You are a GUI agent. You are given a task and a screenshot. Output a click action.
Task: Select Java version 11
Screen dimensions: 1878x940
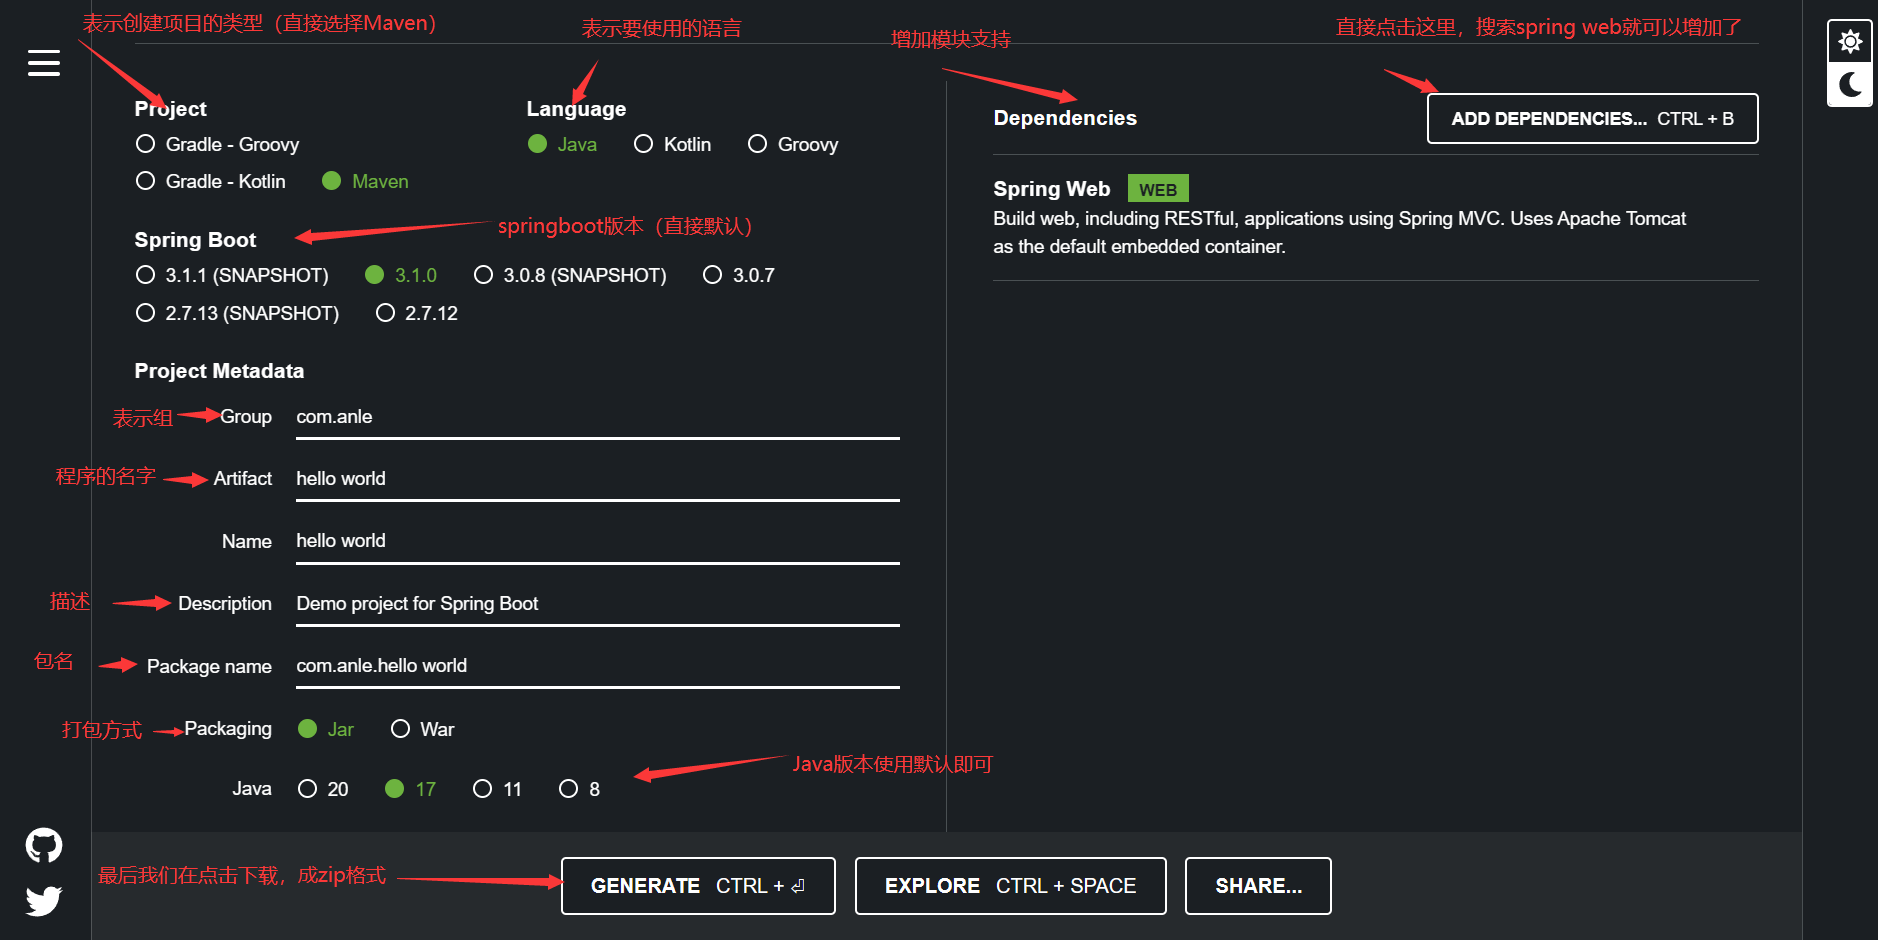(x=498, y=789)
